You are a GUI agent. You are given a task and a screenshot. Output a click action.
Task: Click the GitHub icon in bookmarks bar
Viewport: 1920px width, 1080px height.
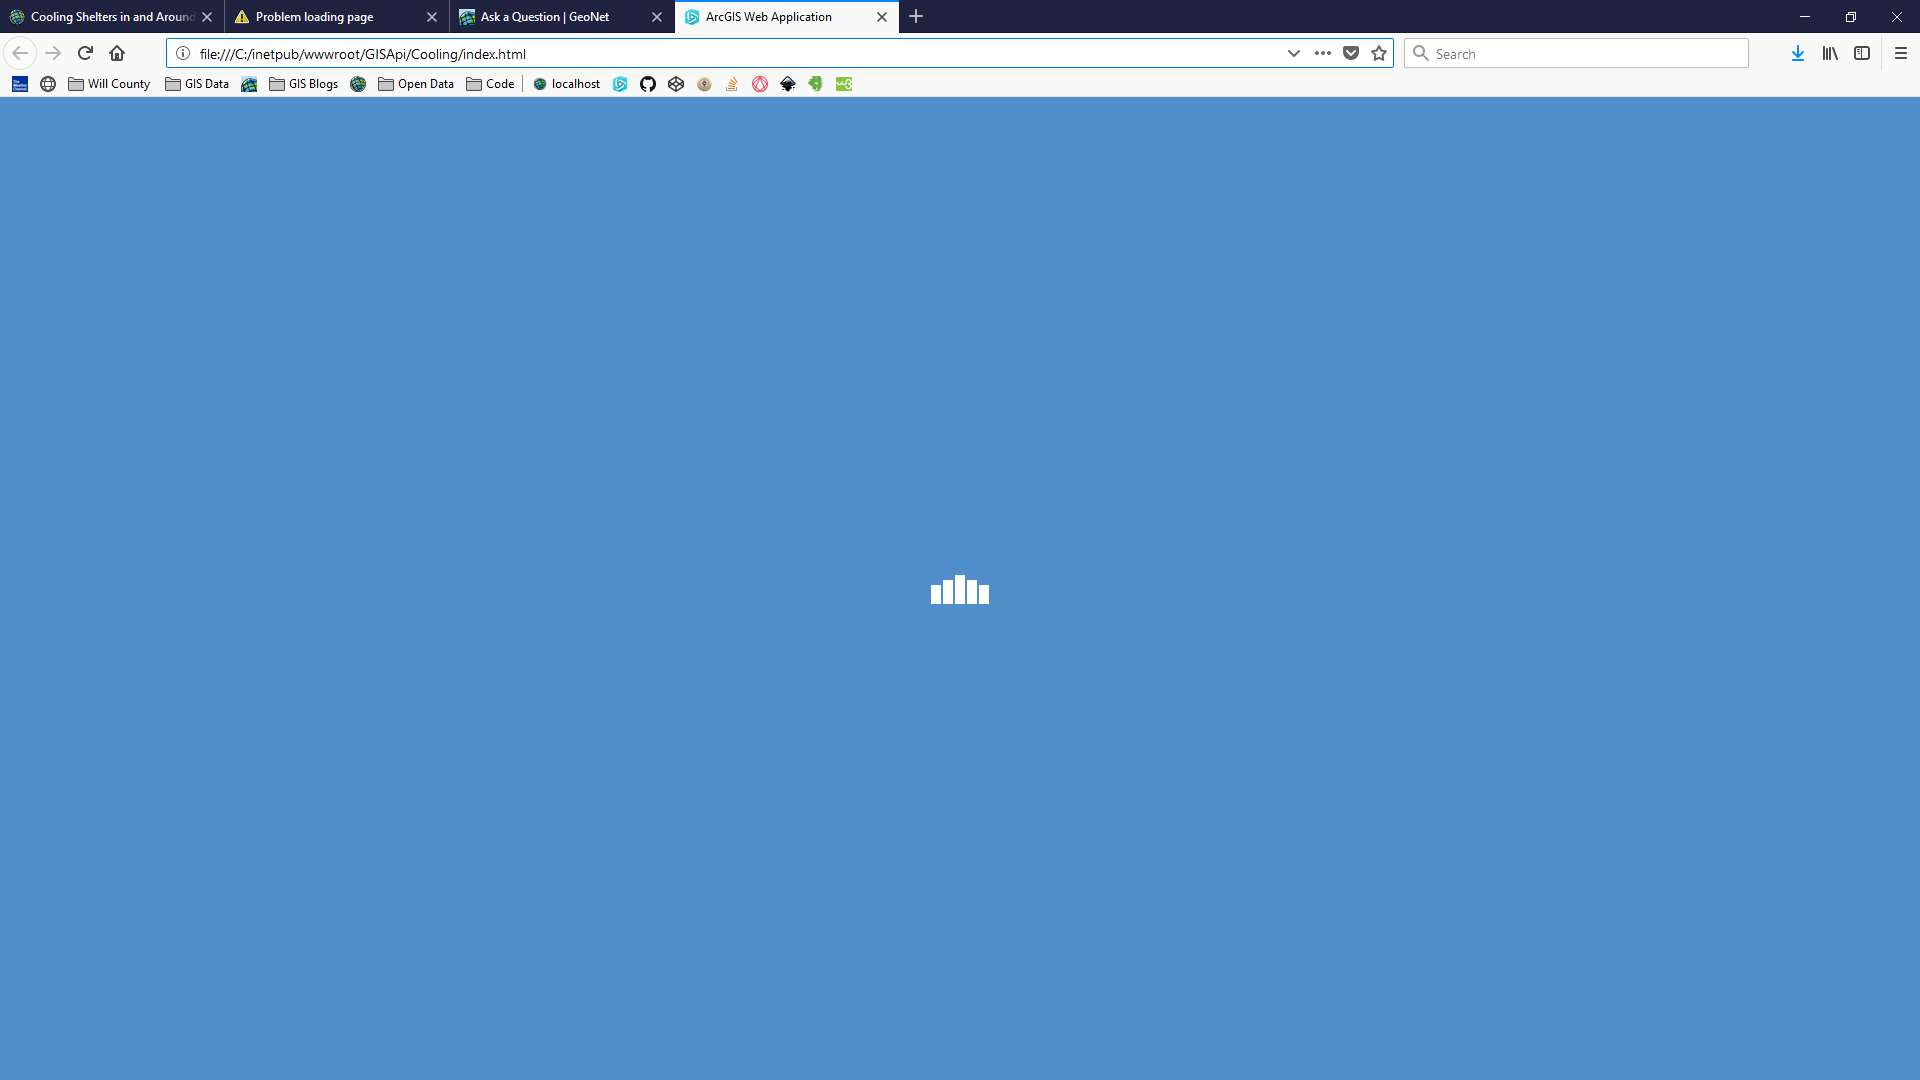pyautogui.click(x=647, y=83)
